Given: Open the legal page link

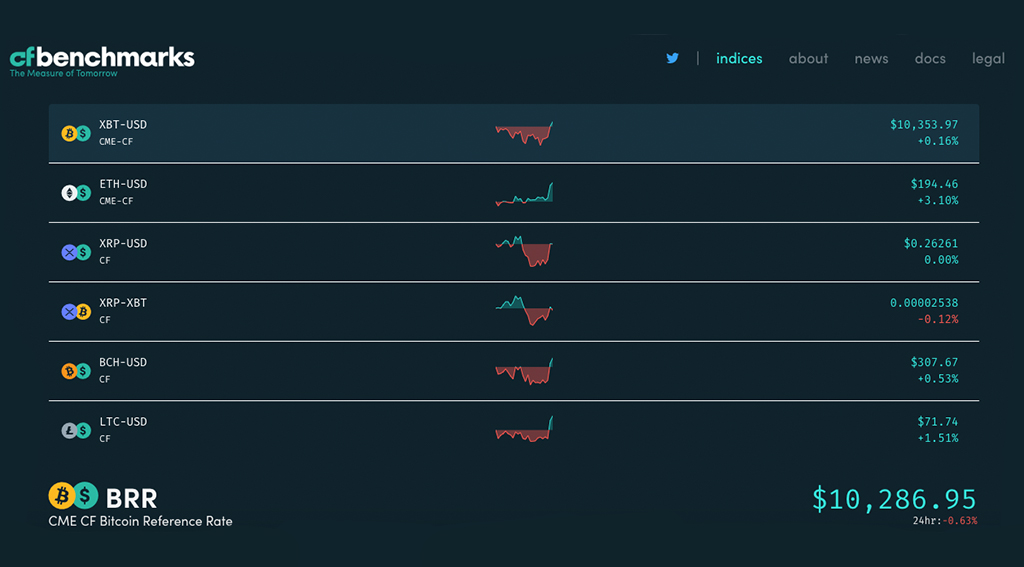Looking at the screenshot, I should coord(988,58).
